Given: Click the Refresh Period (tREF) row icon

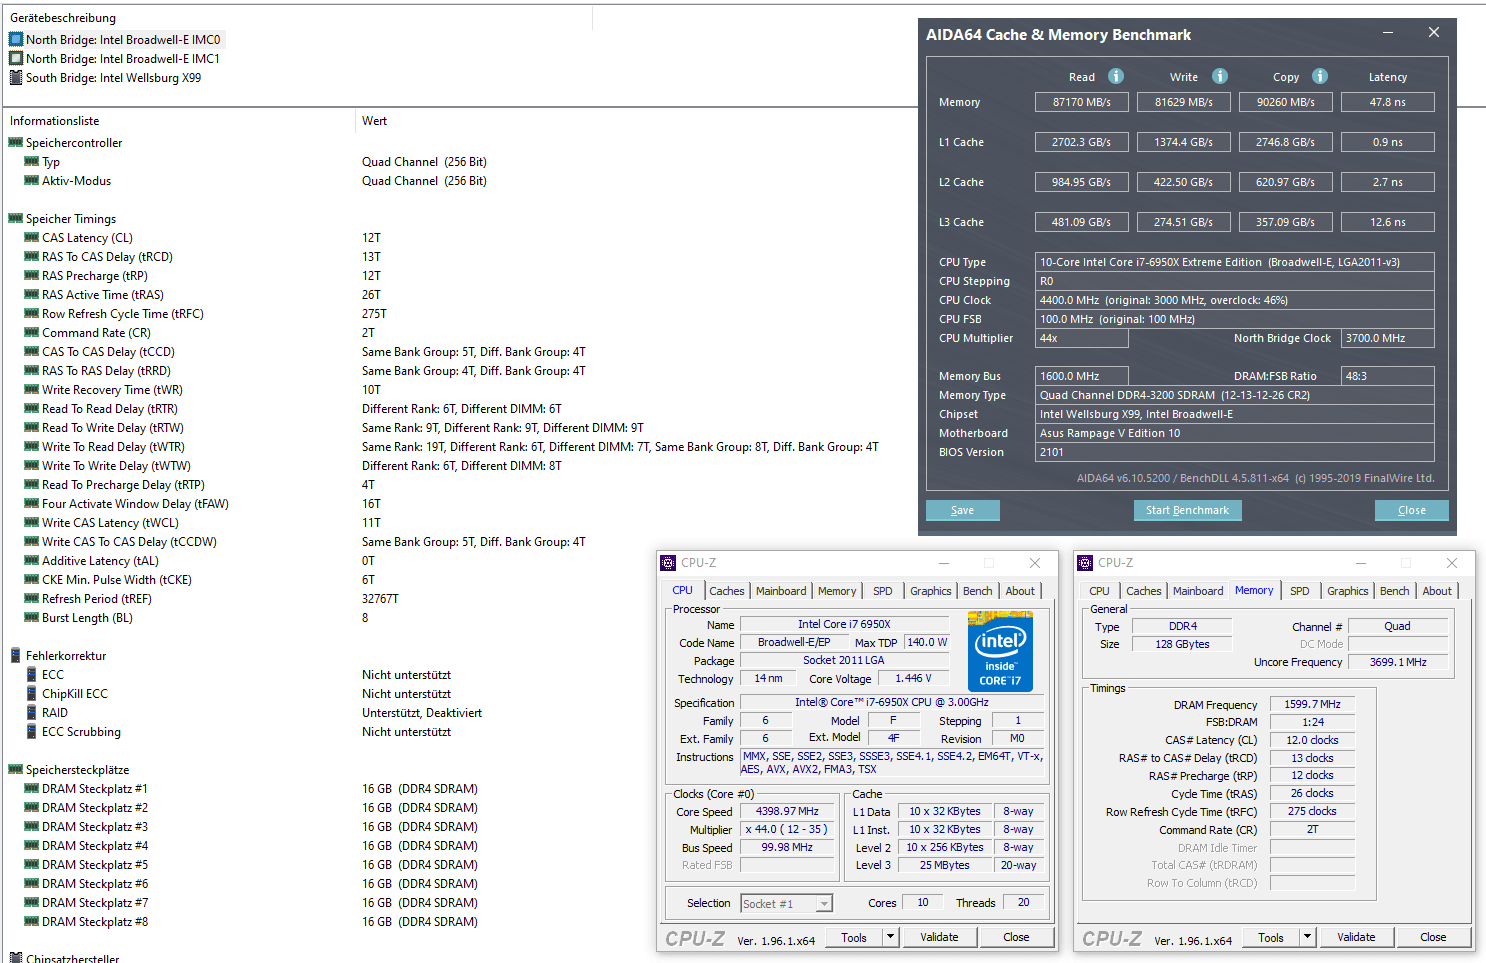Looking at the screenshot, I should (32, 598).
